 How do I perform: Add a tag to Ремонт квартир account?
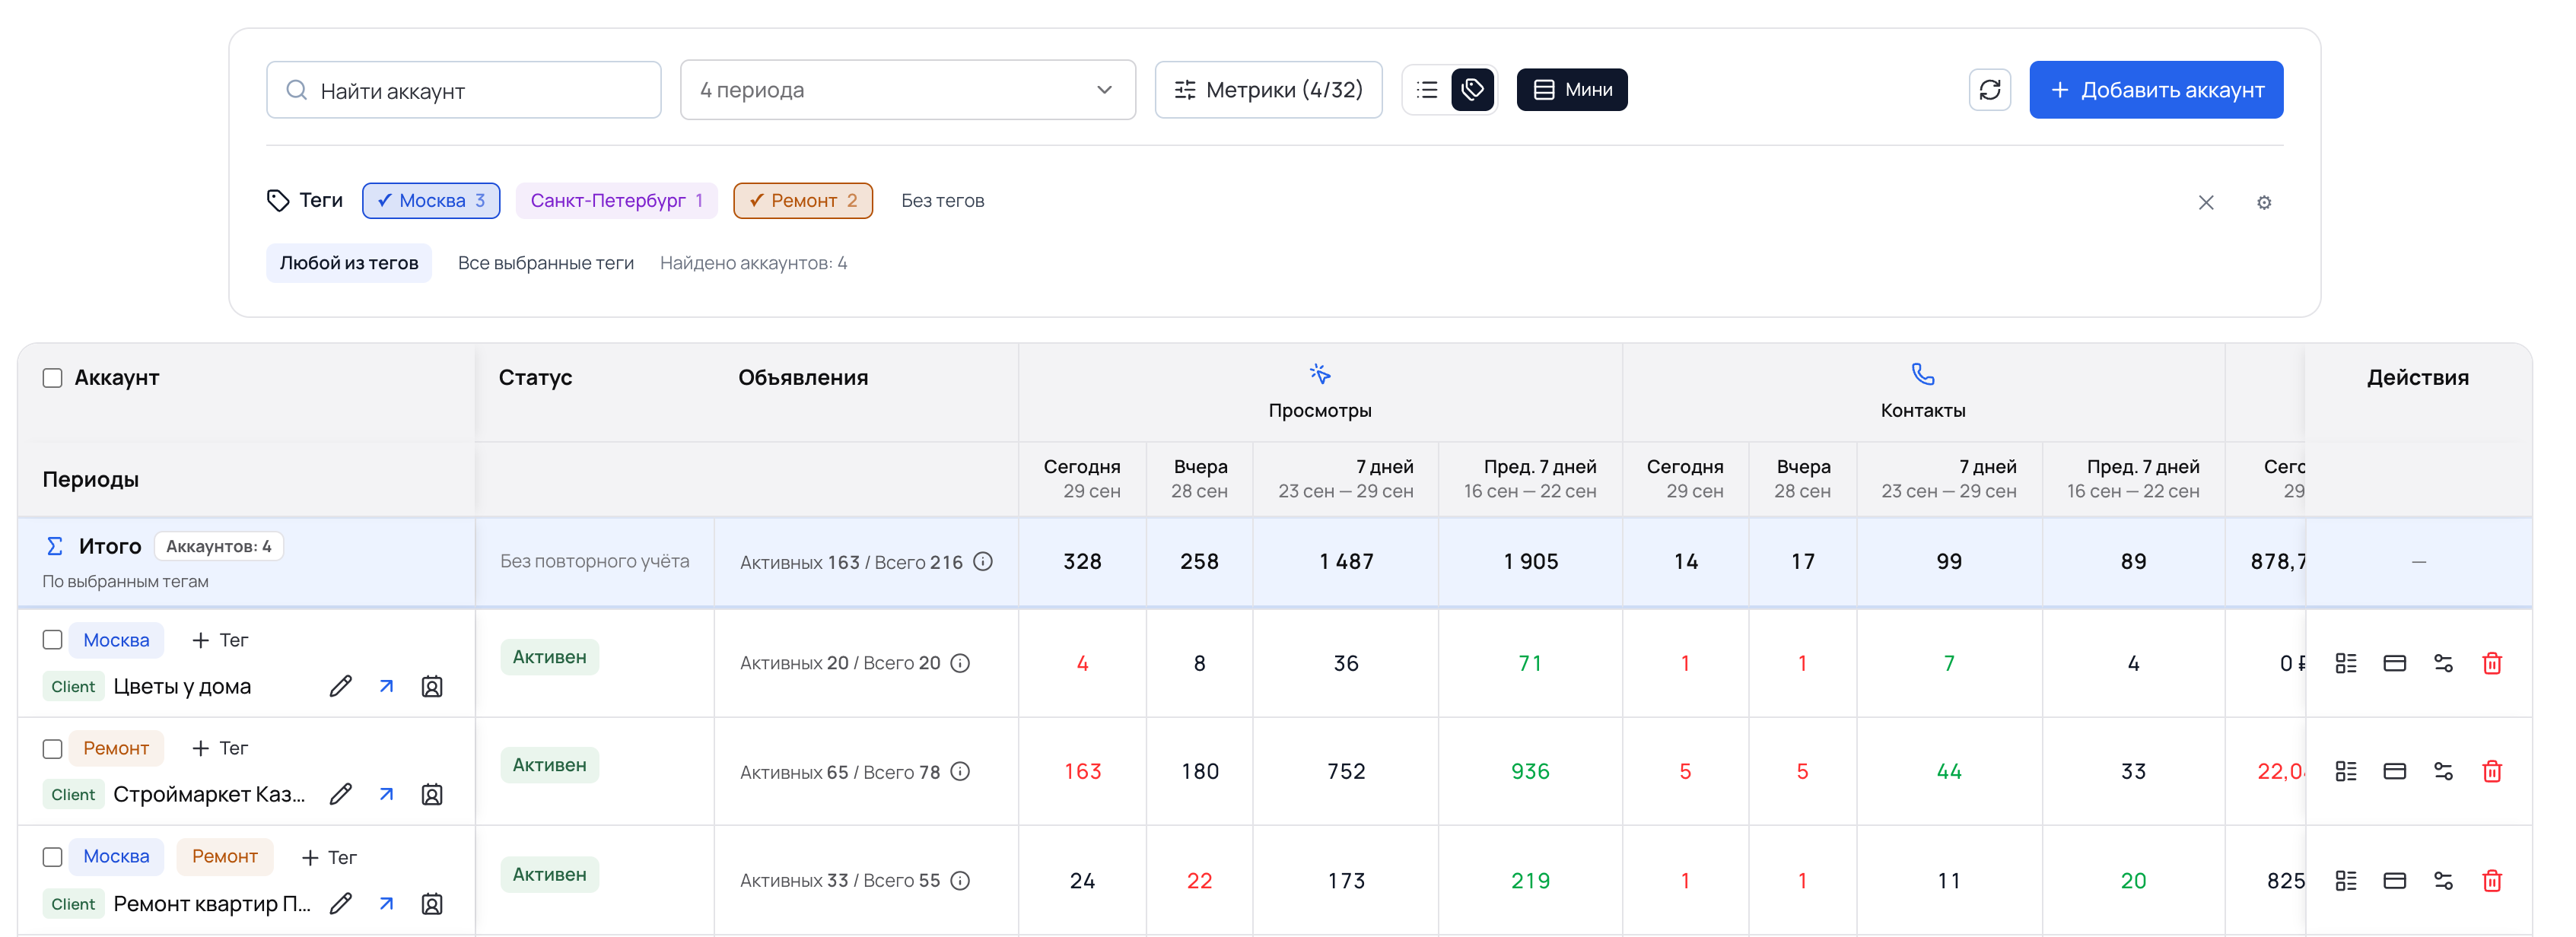(x=329, y=858)
